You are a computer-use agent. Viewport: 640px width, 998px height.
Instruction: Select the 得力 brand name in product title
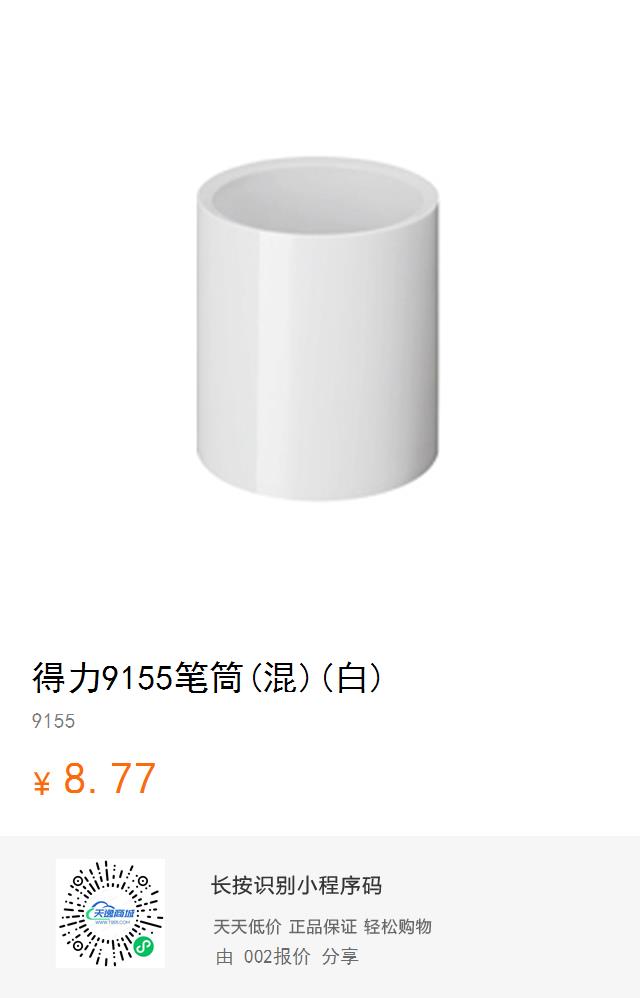point(67,678)
